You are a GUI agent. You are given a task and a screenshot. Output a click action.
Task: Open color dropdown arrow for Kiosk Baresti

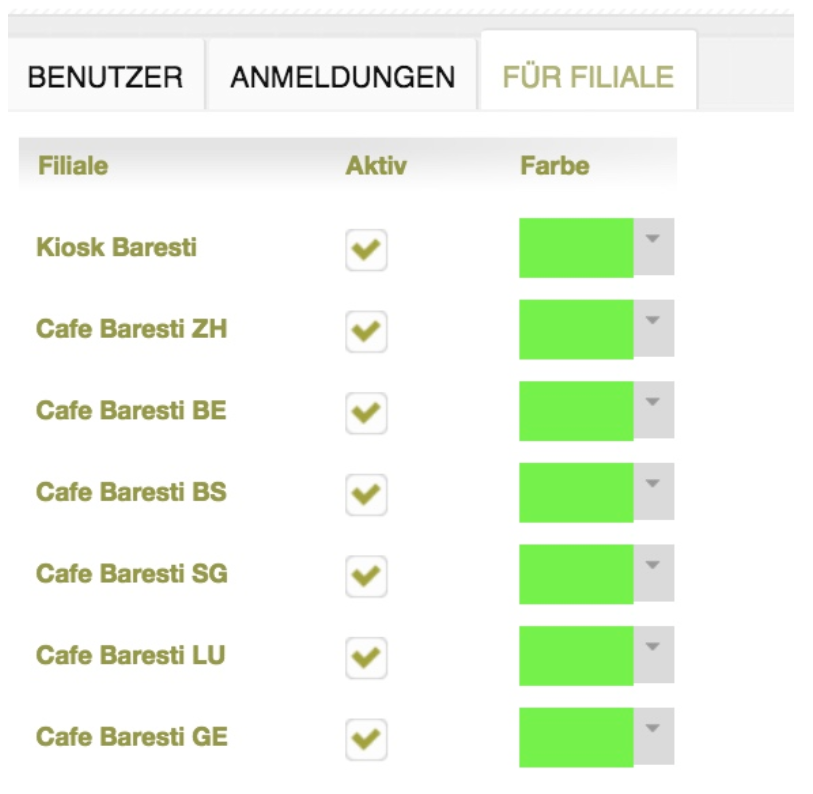(x=653, y=247)
